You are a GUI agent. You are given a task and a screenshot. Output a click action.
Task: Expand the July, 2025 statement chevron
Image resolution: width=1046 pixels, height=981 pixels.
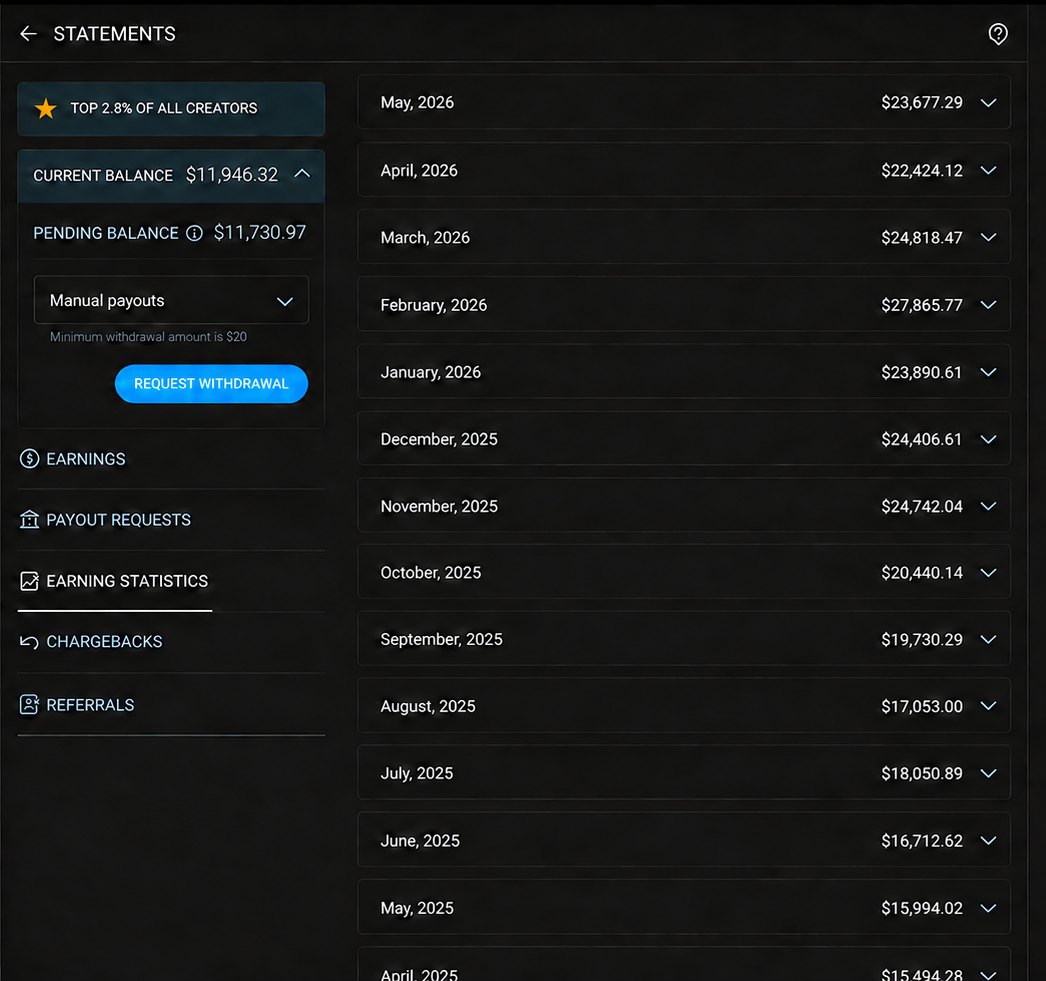point(988,773)
